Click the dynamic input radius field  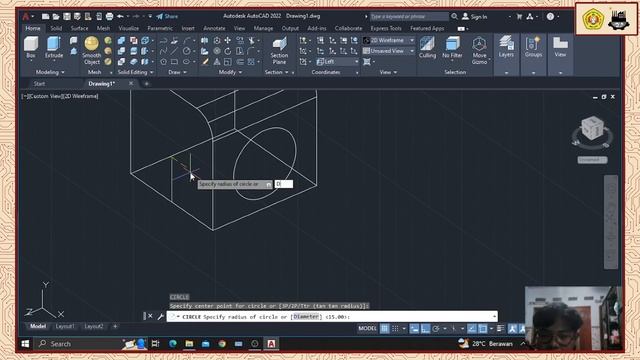(x=284, y=184)
